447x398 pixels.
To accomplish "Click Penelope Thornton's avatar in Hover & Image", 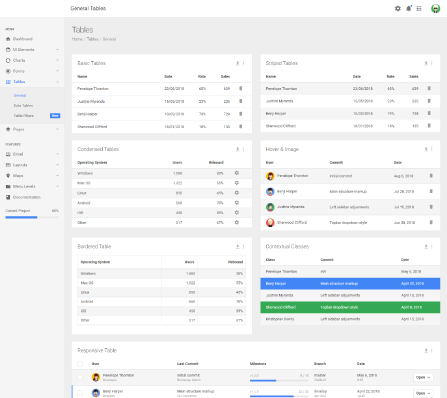I will [x=270, y=176].
